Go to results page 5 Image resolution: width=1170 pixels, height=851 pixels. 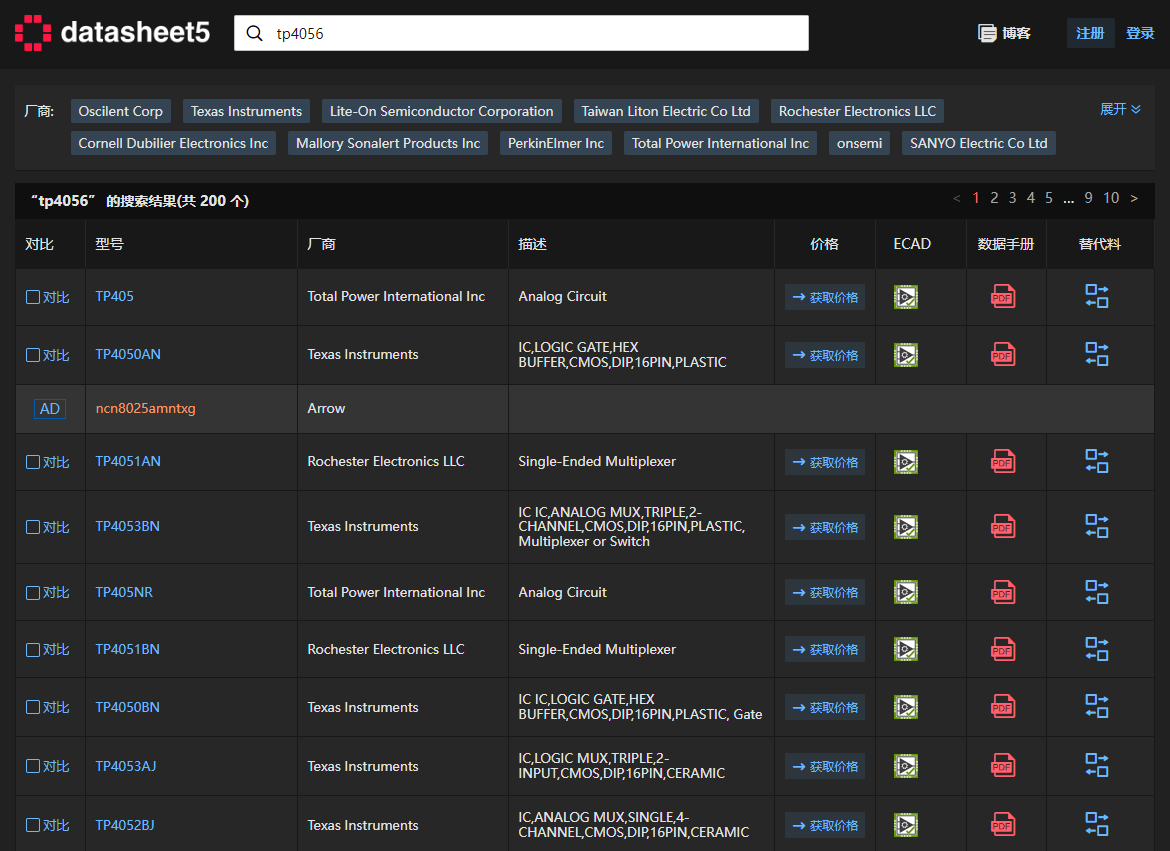pyautogui.click(x=1048, y=198)
